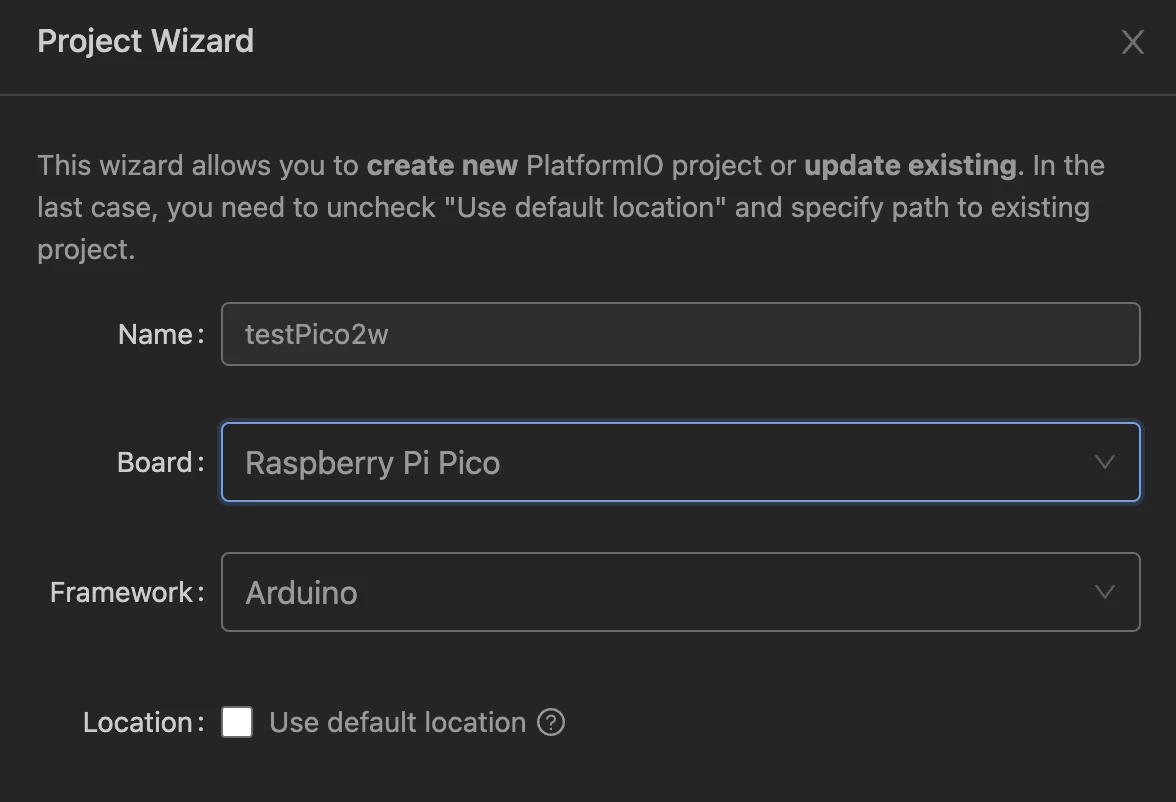Screen dimensions: 1176x802
Task: Click the Board label
Action: pos(159,462)
